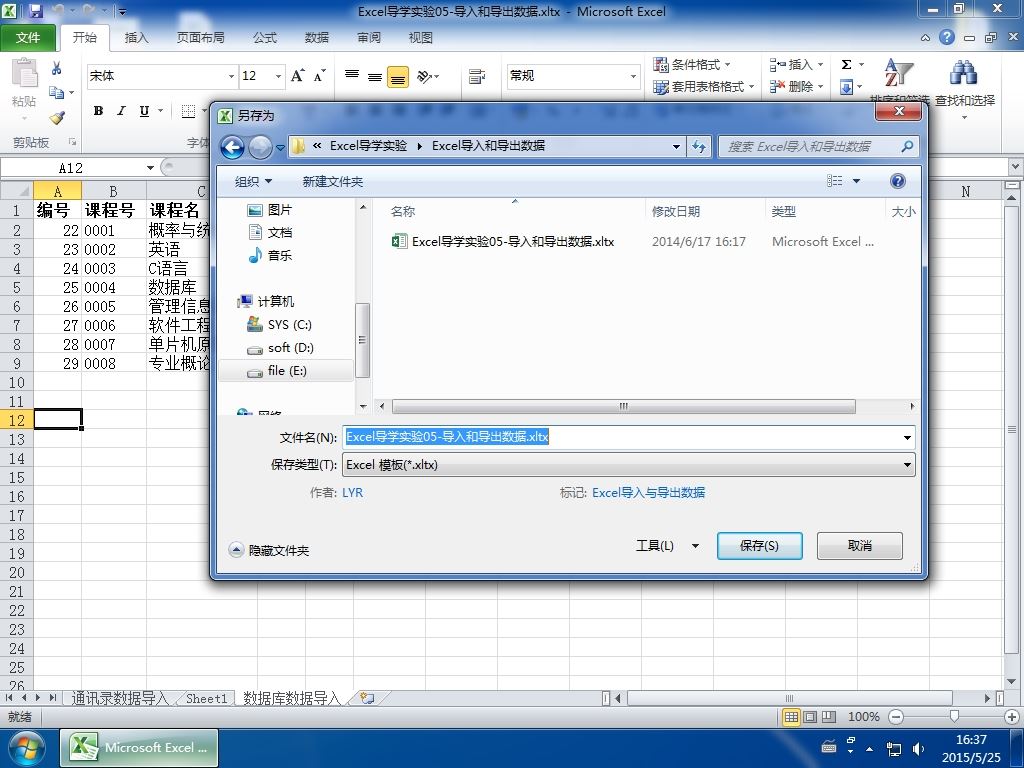Select Pictures in the navigation pane
Image resolution: width=1024 pixels, height=768 pixels.
click(x=270, y=210)
